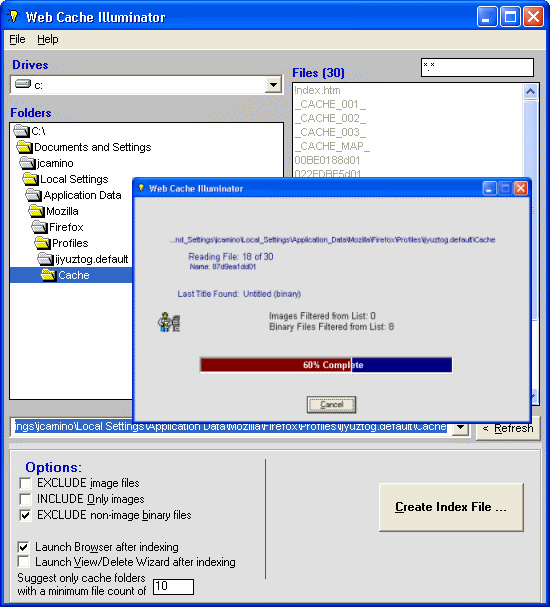Select _CACHE_MAP_ in Files list
Viewport: 550px width, 607px height.
[x=332, y=146]
